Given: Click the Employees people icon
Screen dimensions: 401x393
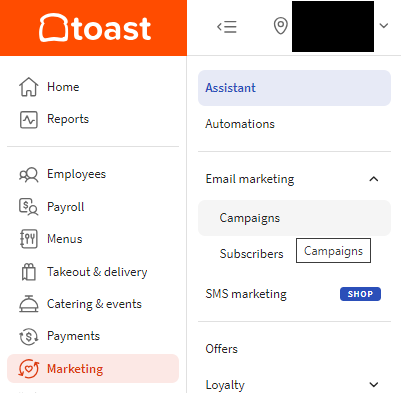Looking at the screenshot, I should (29, 174).
